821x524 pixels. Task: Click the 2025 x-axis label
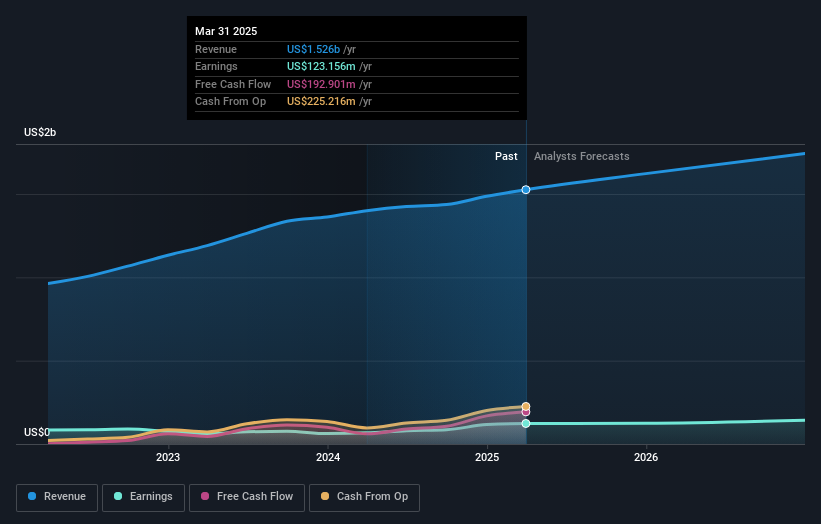coord(487,458)
